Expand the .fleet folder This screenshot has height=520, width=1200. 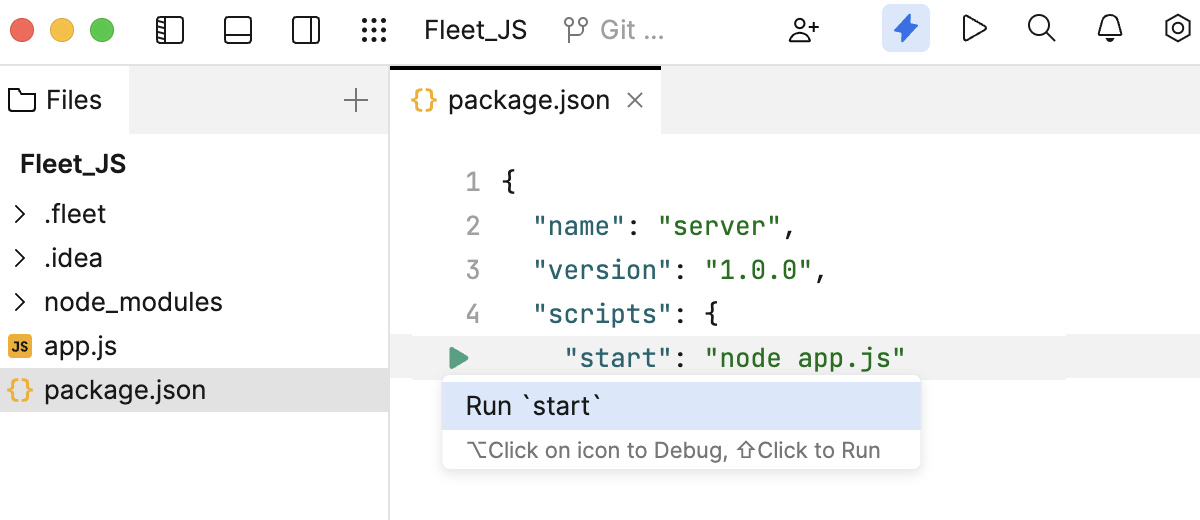[x=20, y=214]
